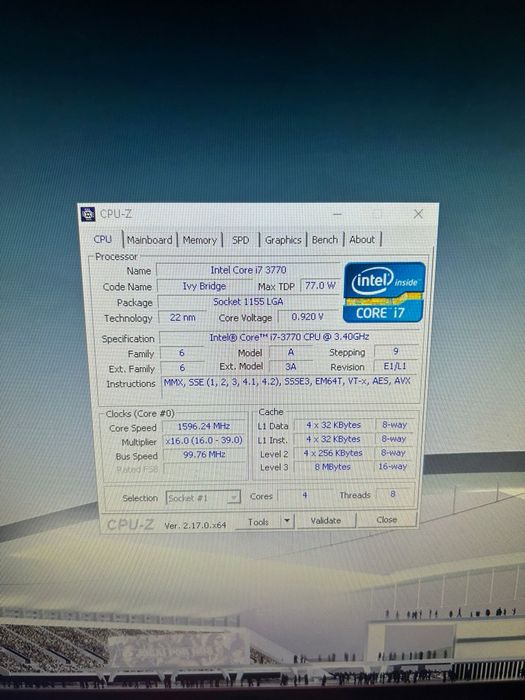Viewport: 525px width, 700px height.
Task: Click the name field Intel Core i7 3770
Action: (x=248, y=270)
